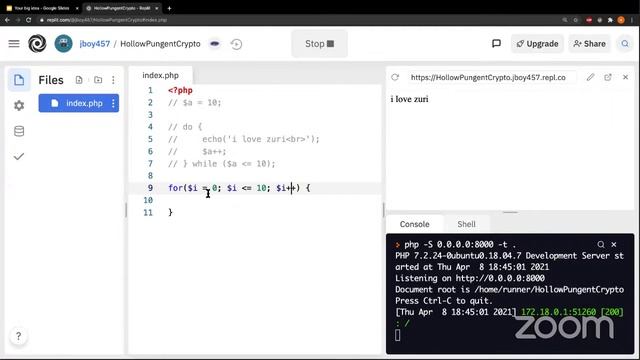Switch to the Shell tab
The height and width of the screenshot is (360, 640).
pyautogui.click(x=466, y=224)
